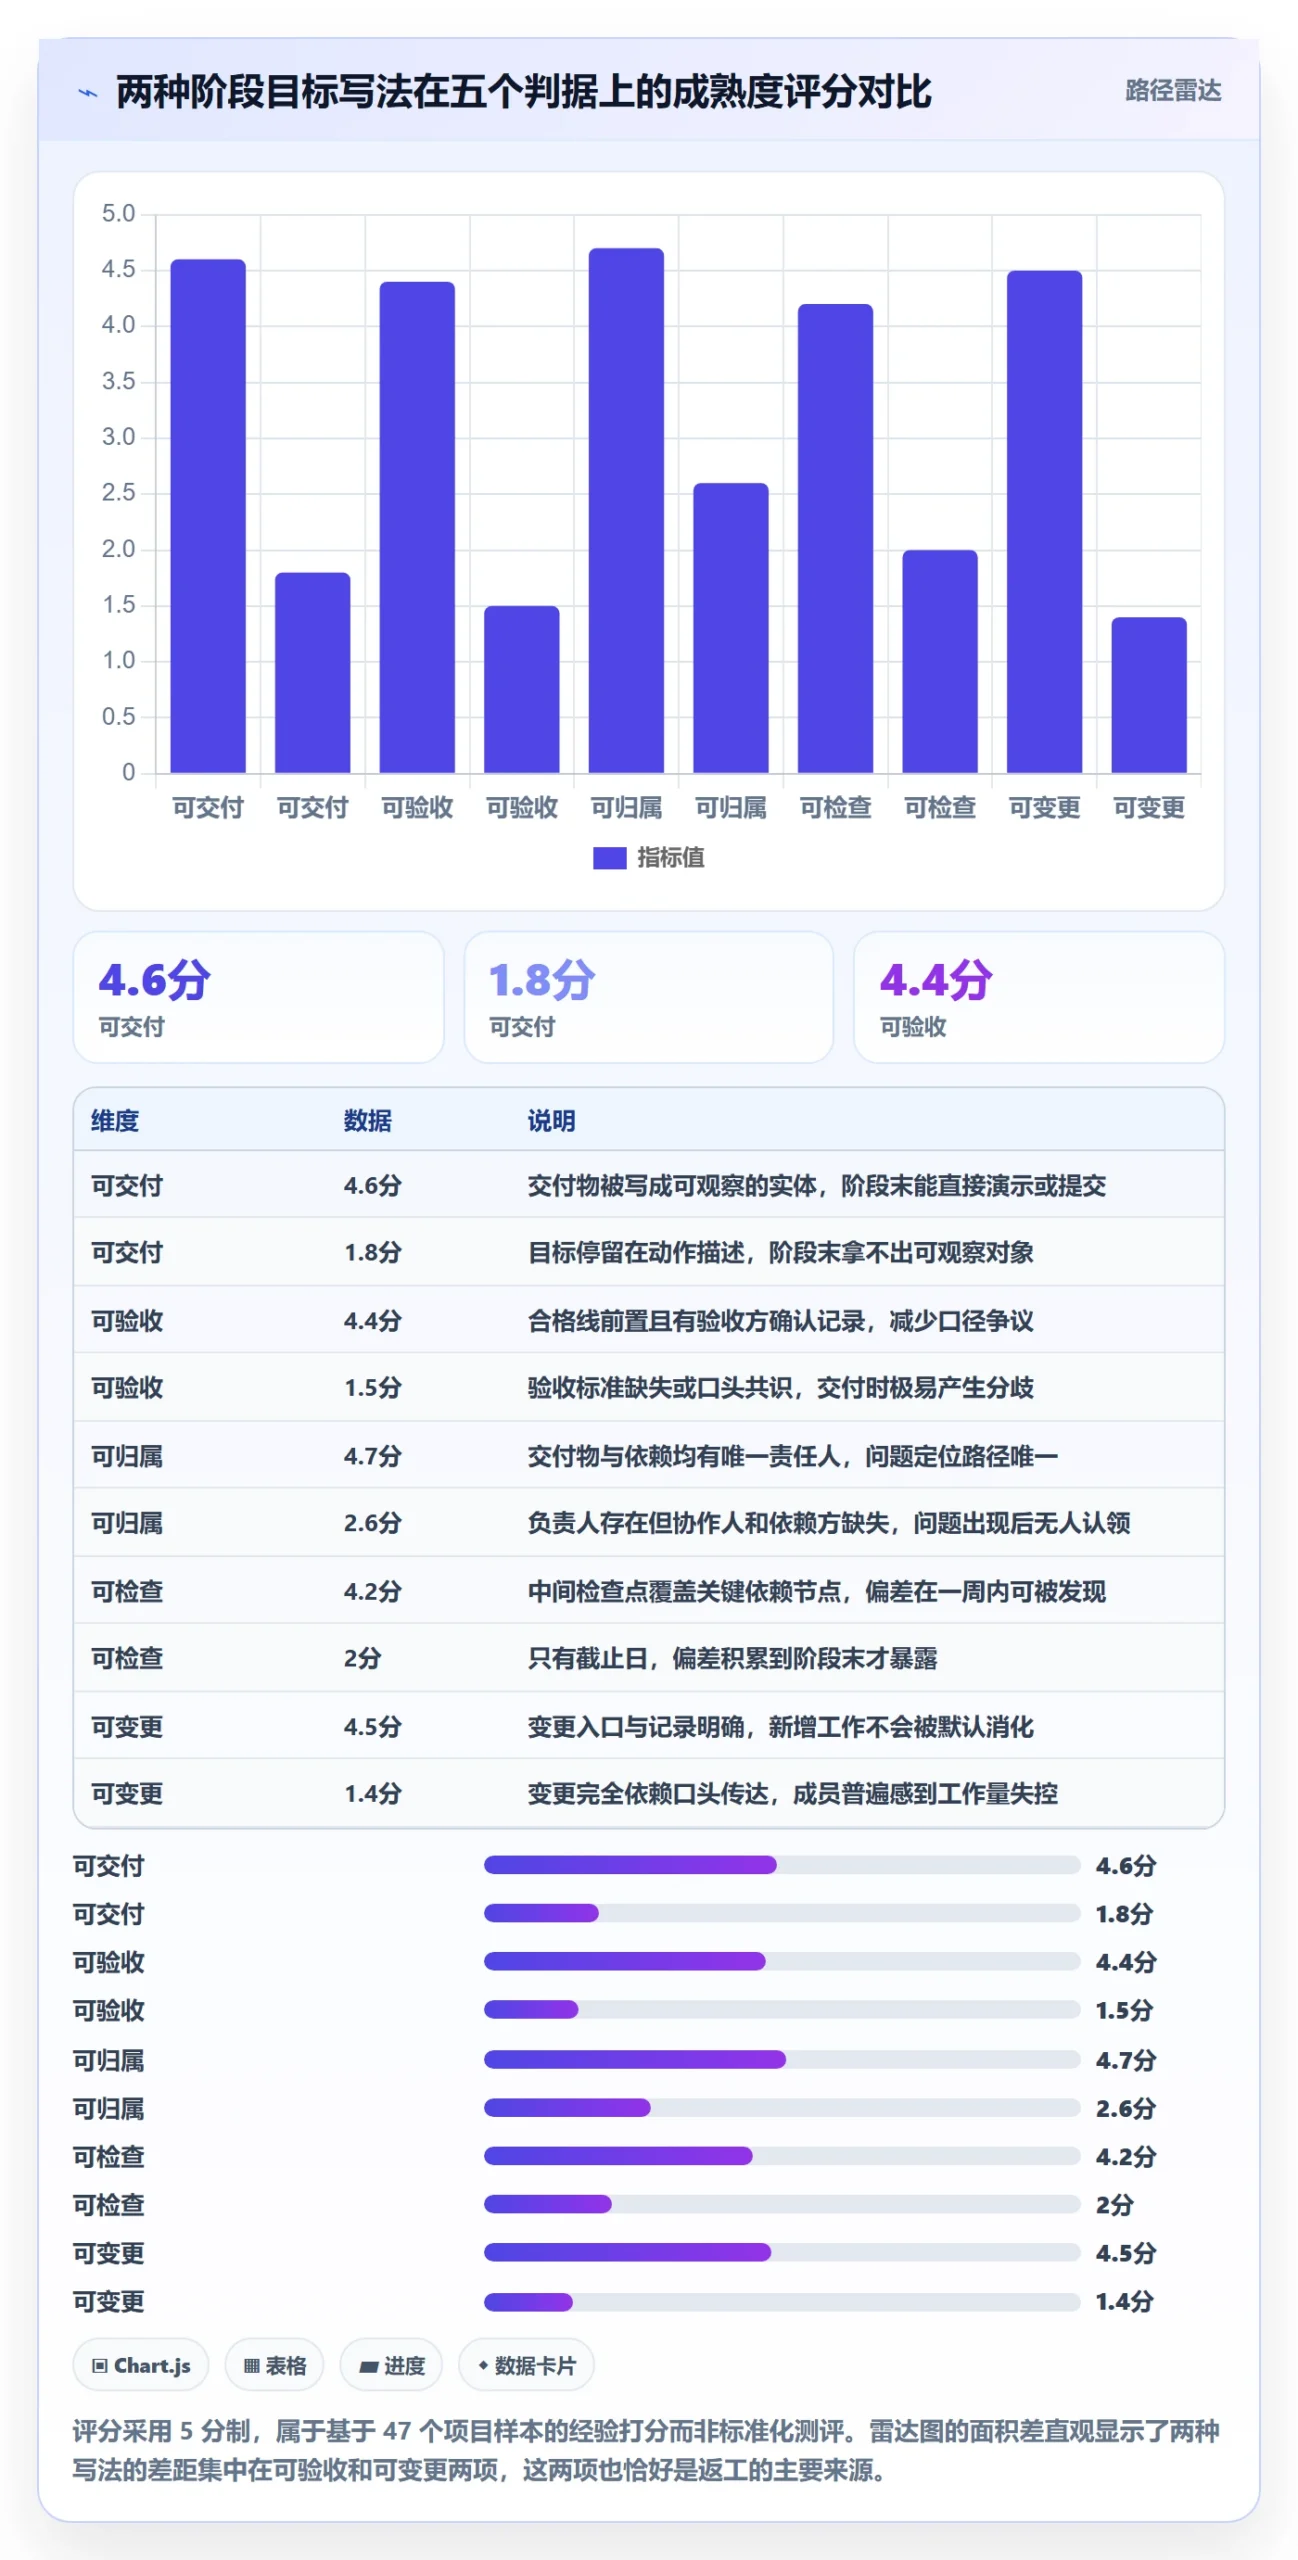
Task: Click the 指标值 legend label
Action: (671, 858)
